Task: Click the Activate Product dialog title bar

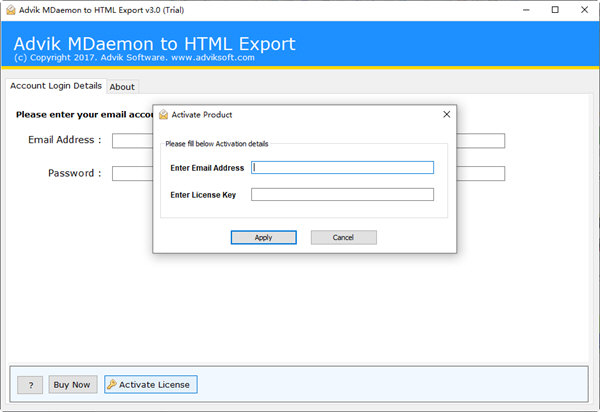Action: 300,115
